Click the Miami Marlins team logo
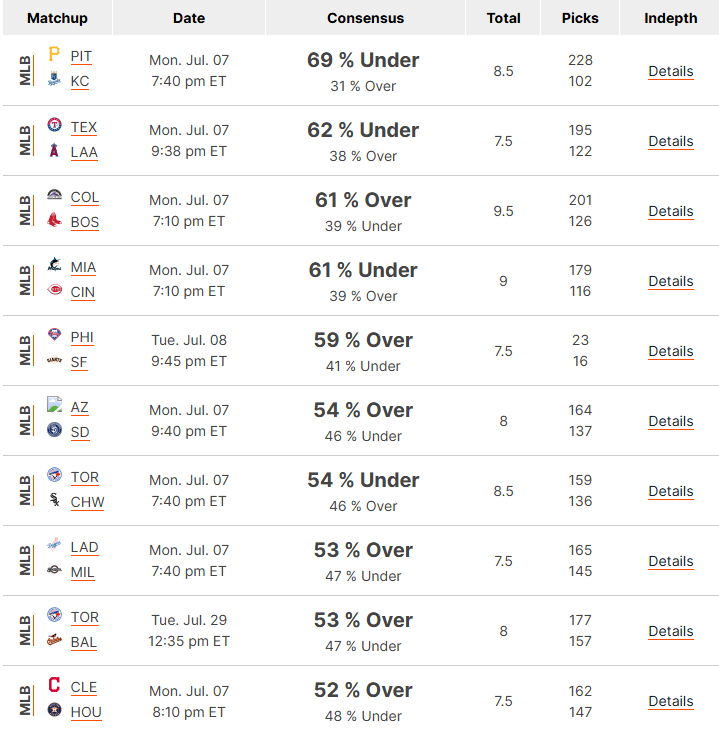This screenshot has width=719, height=733. (54, 265)
